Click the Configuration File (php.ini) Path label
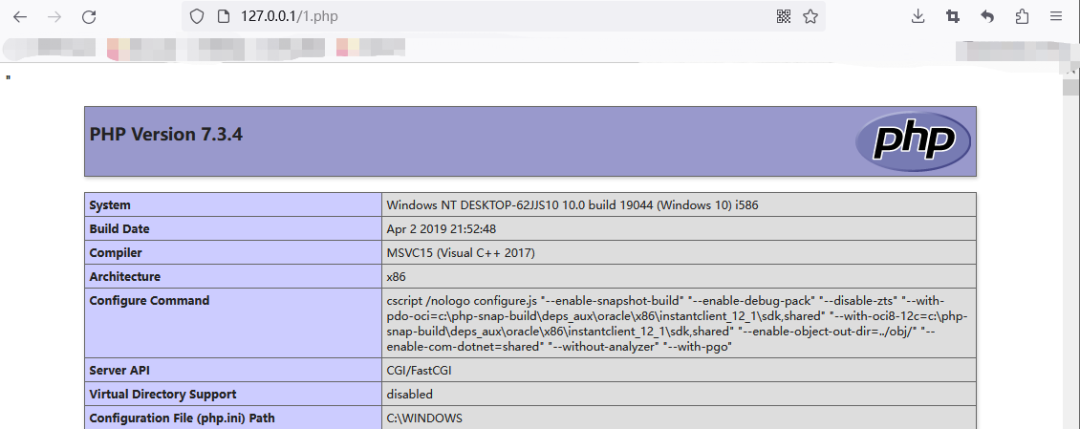 [182, 418]
